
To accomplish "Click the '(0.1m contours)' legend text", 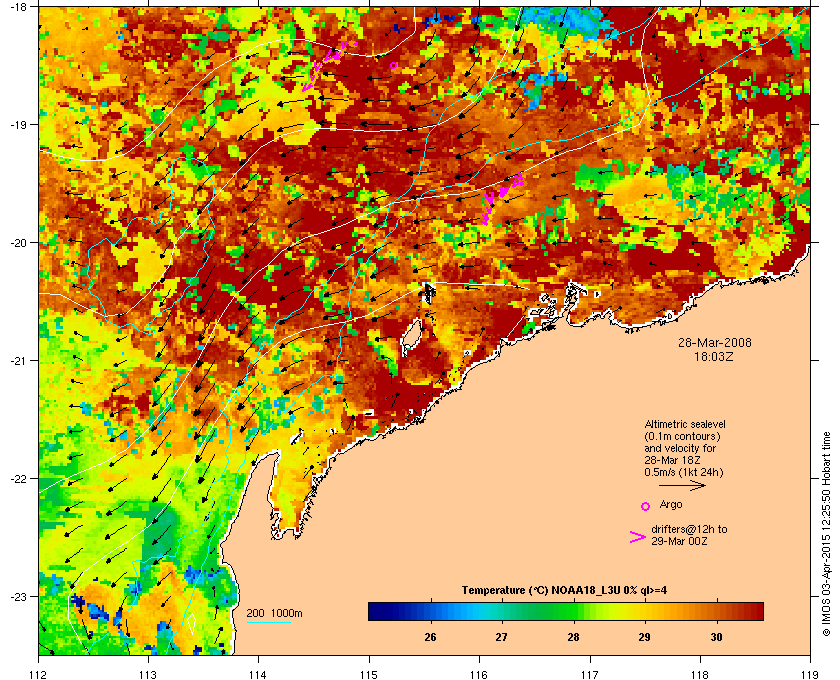I will coord(682,436).
